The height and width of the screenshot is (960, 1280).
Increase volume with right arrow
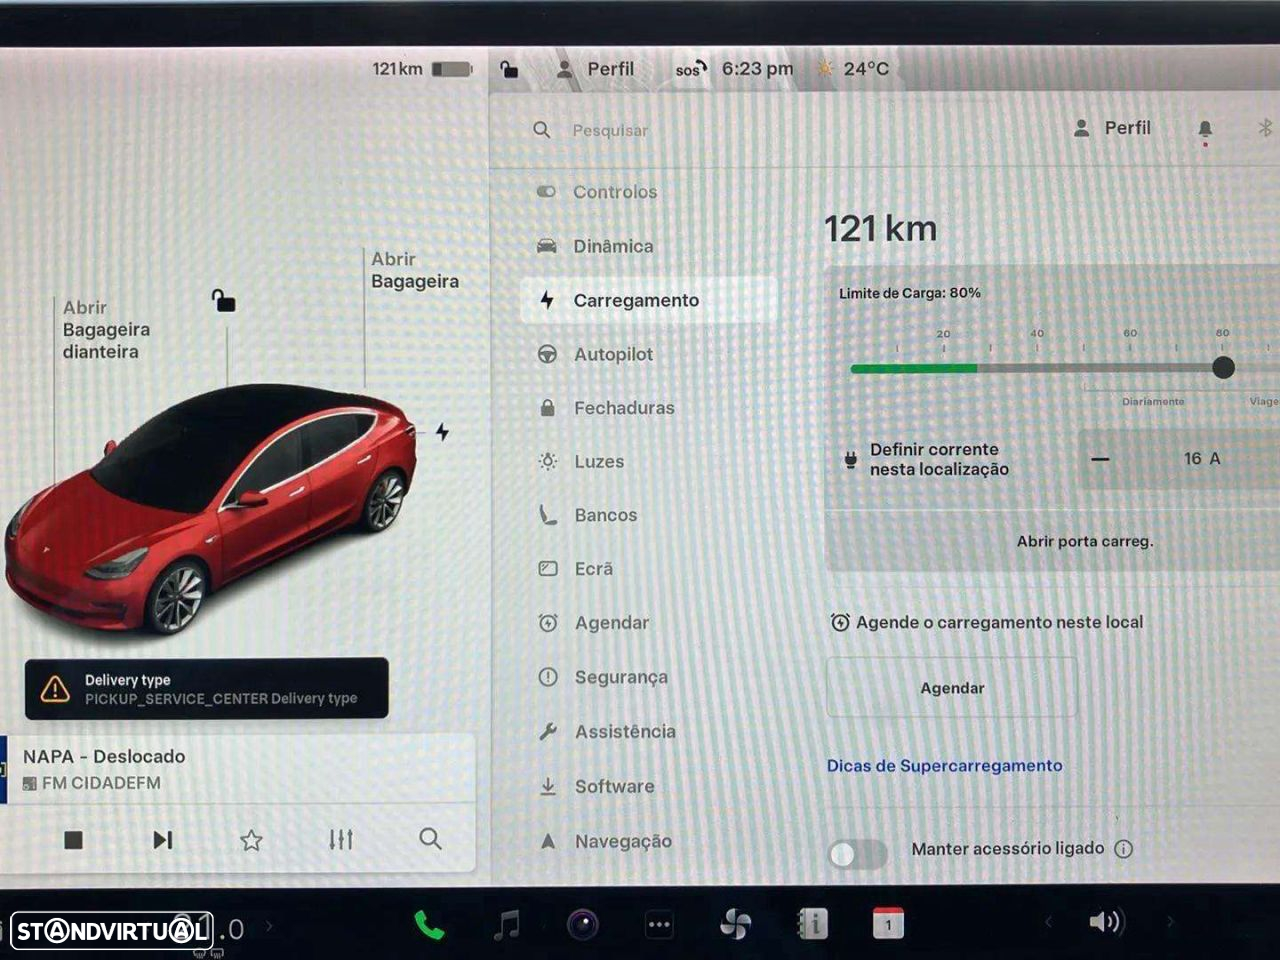[1169, 922]
